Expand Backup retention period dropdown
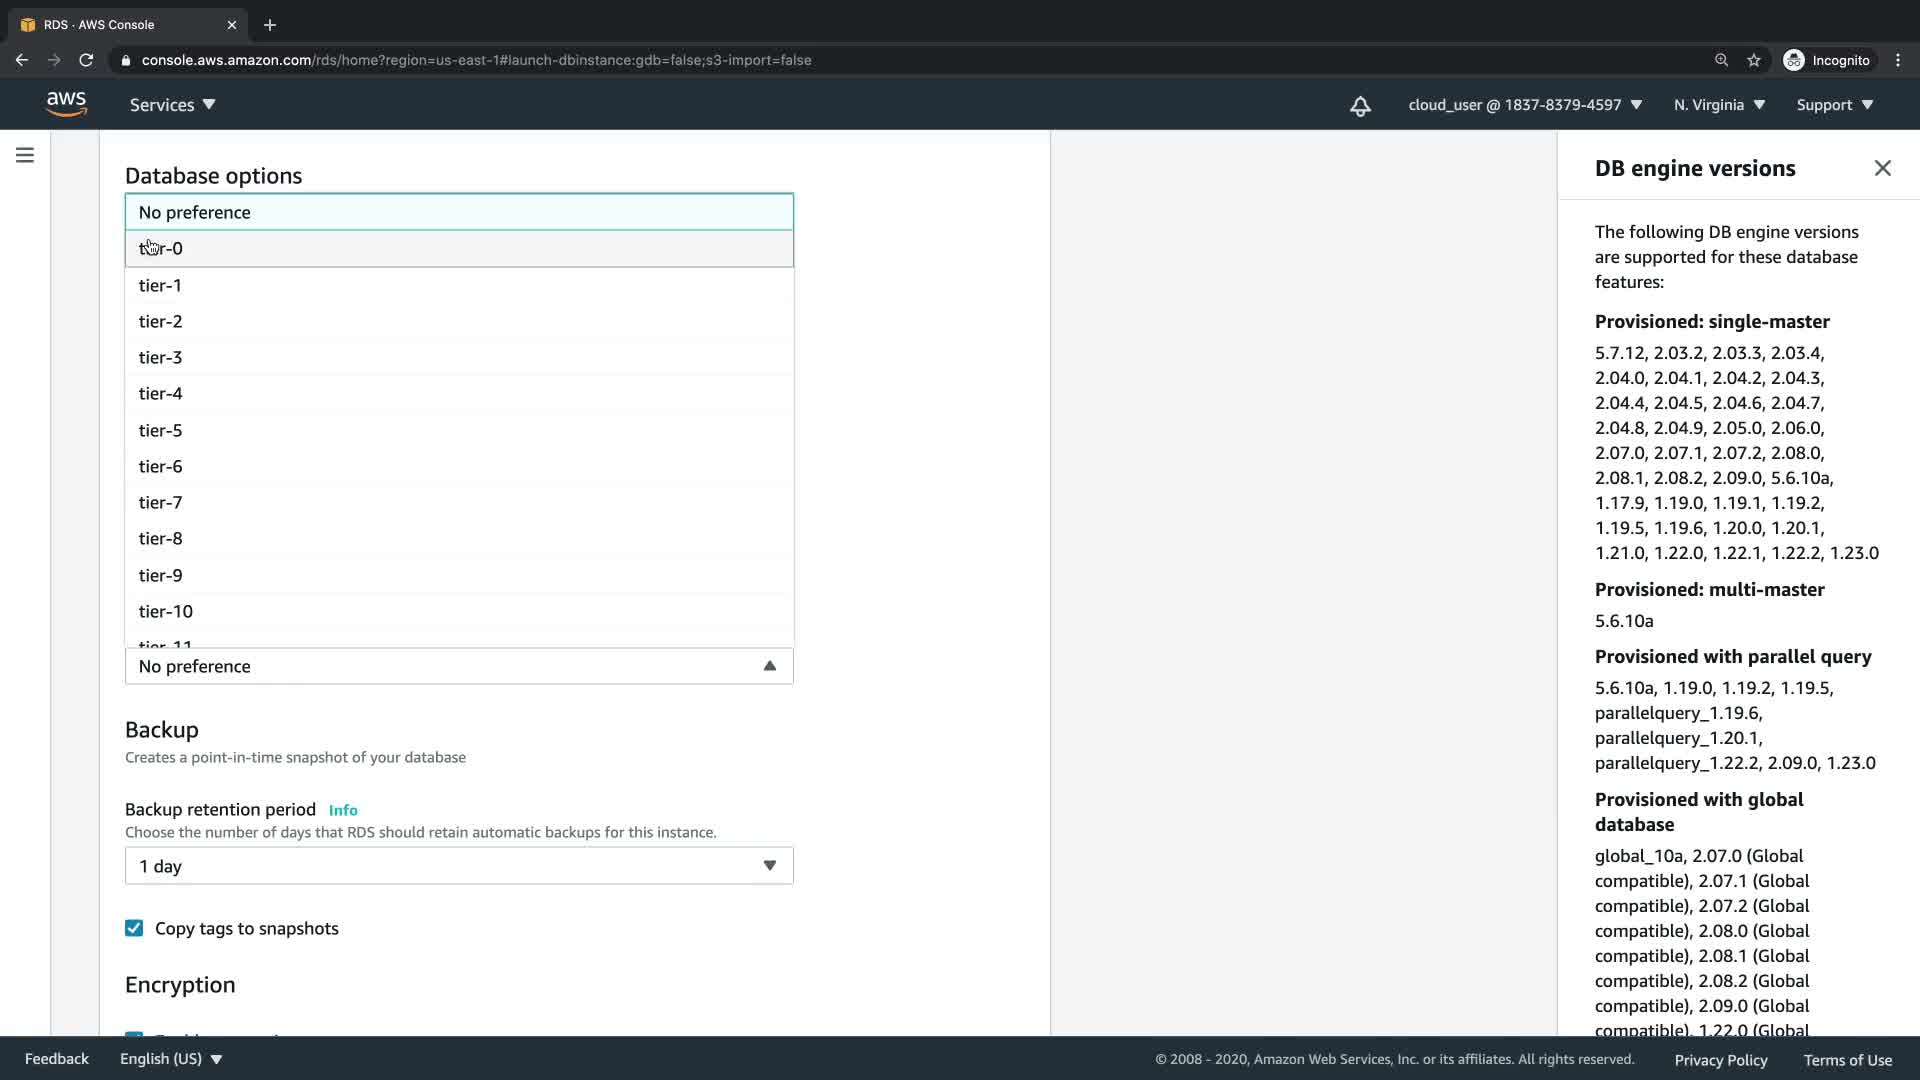The height and width of the screenshot is (1080, 1920). coord(459,866)
